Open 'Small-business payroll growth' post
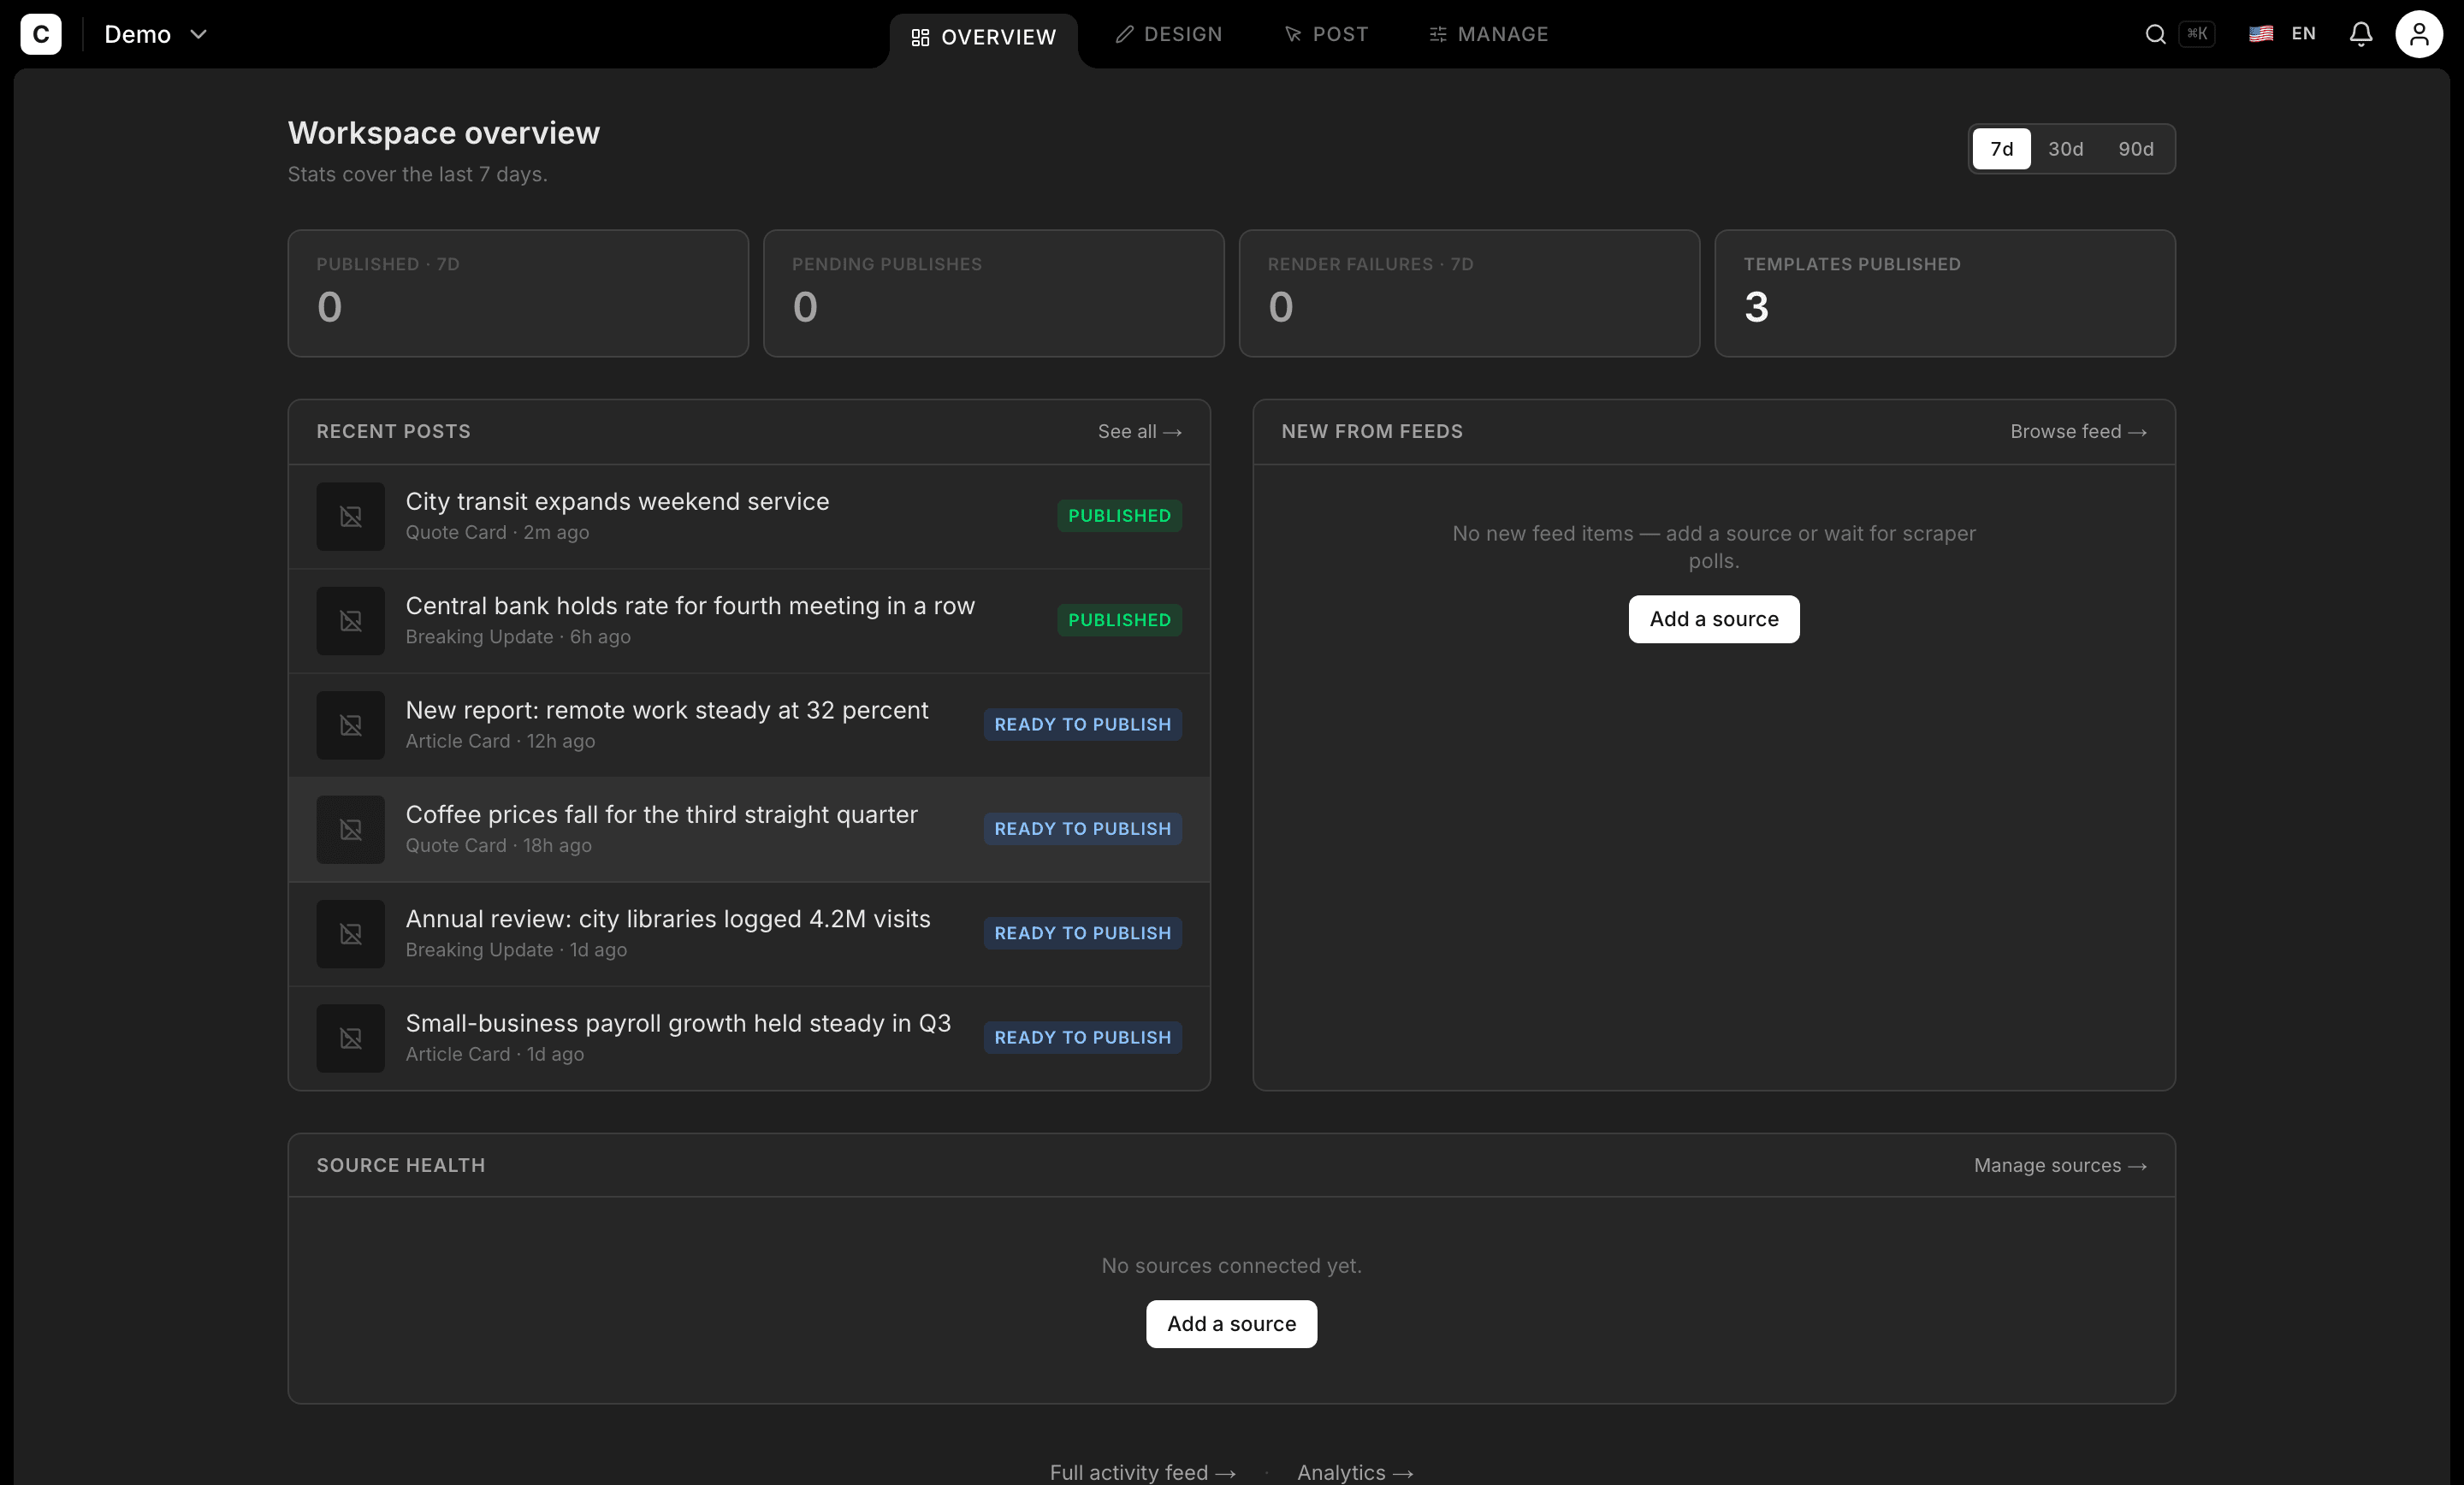2464x1485 pixels. tap(749, 1038)
